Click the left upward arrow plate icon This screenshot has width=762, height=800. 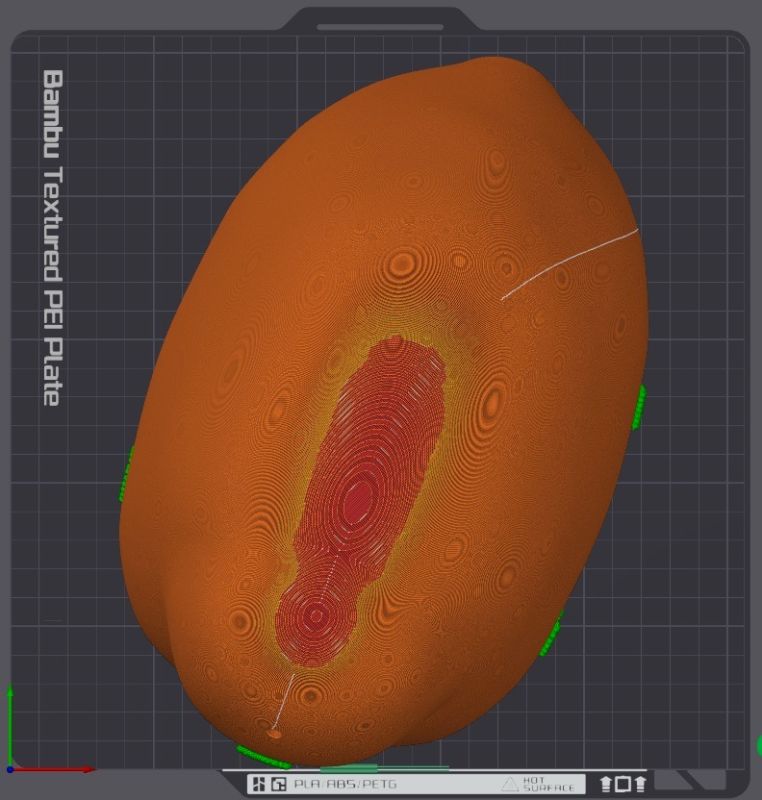(x=606, y=785)
